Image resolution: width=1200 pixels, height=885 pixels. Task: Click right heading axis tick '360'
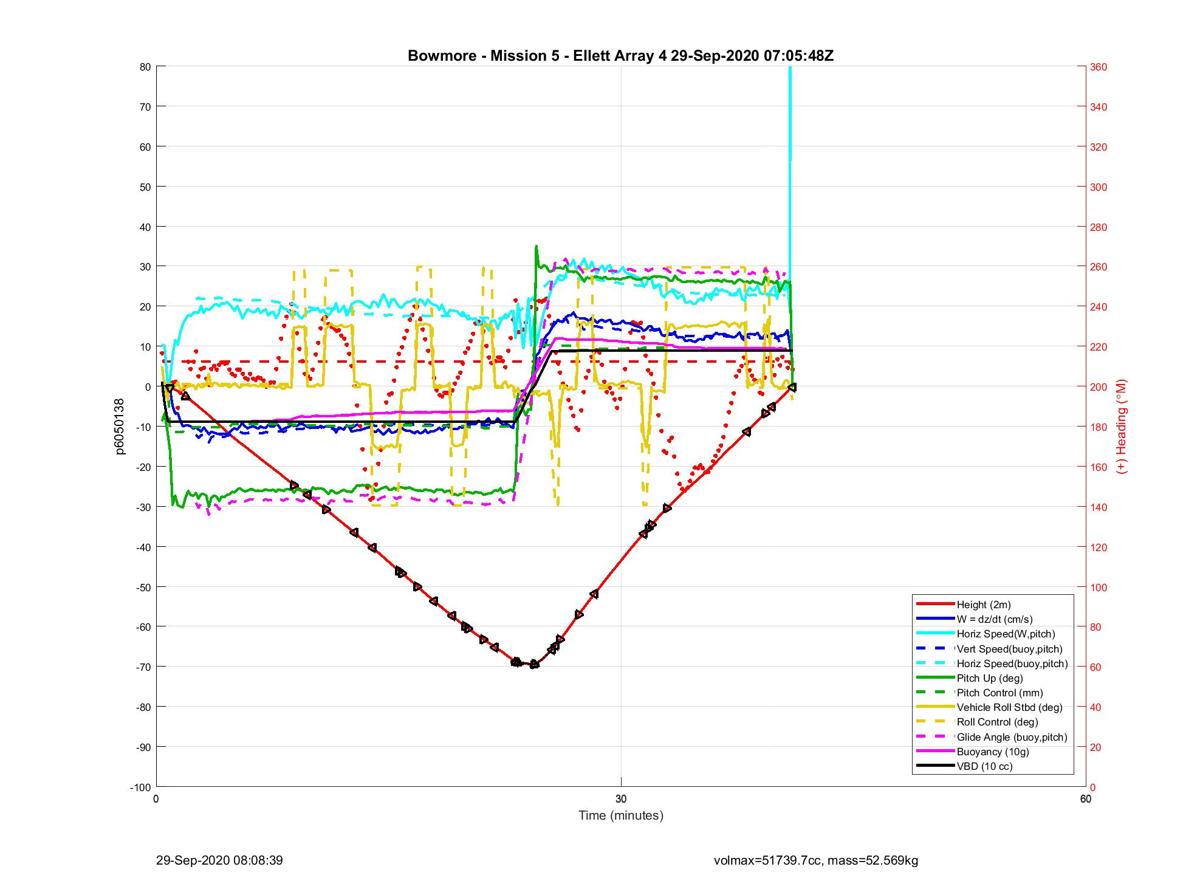(x=1098, y=67)
